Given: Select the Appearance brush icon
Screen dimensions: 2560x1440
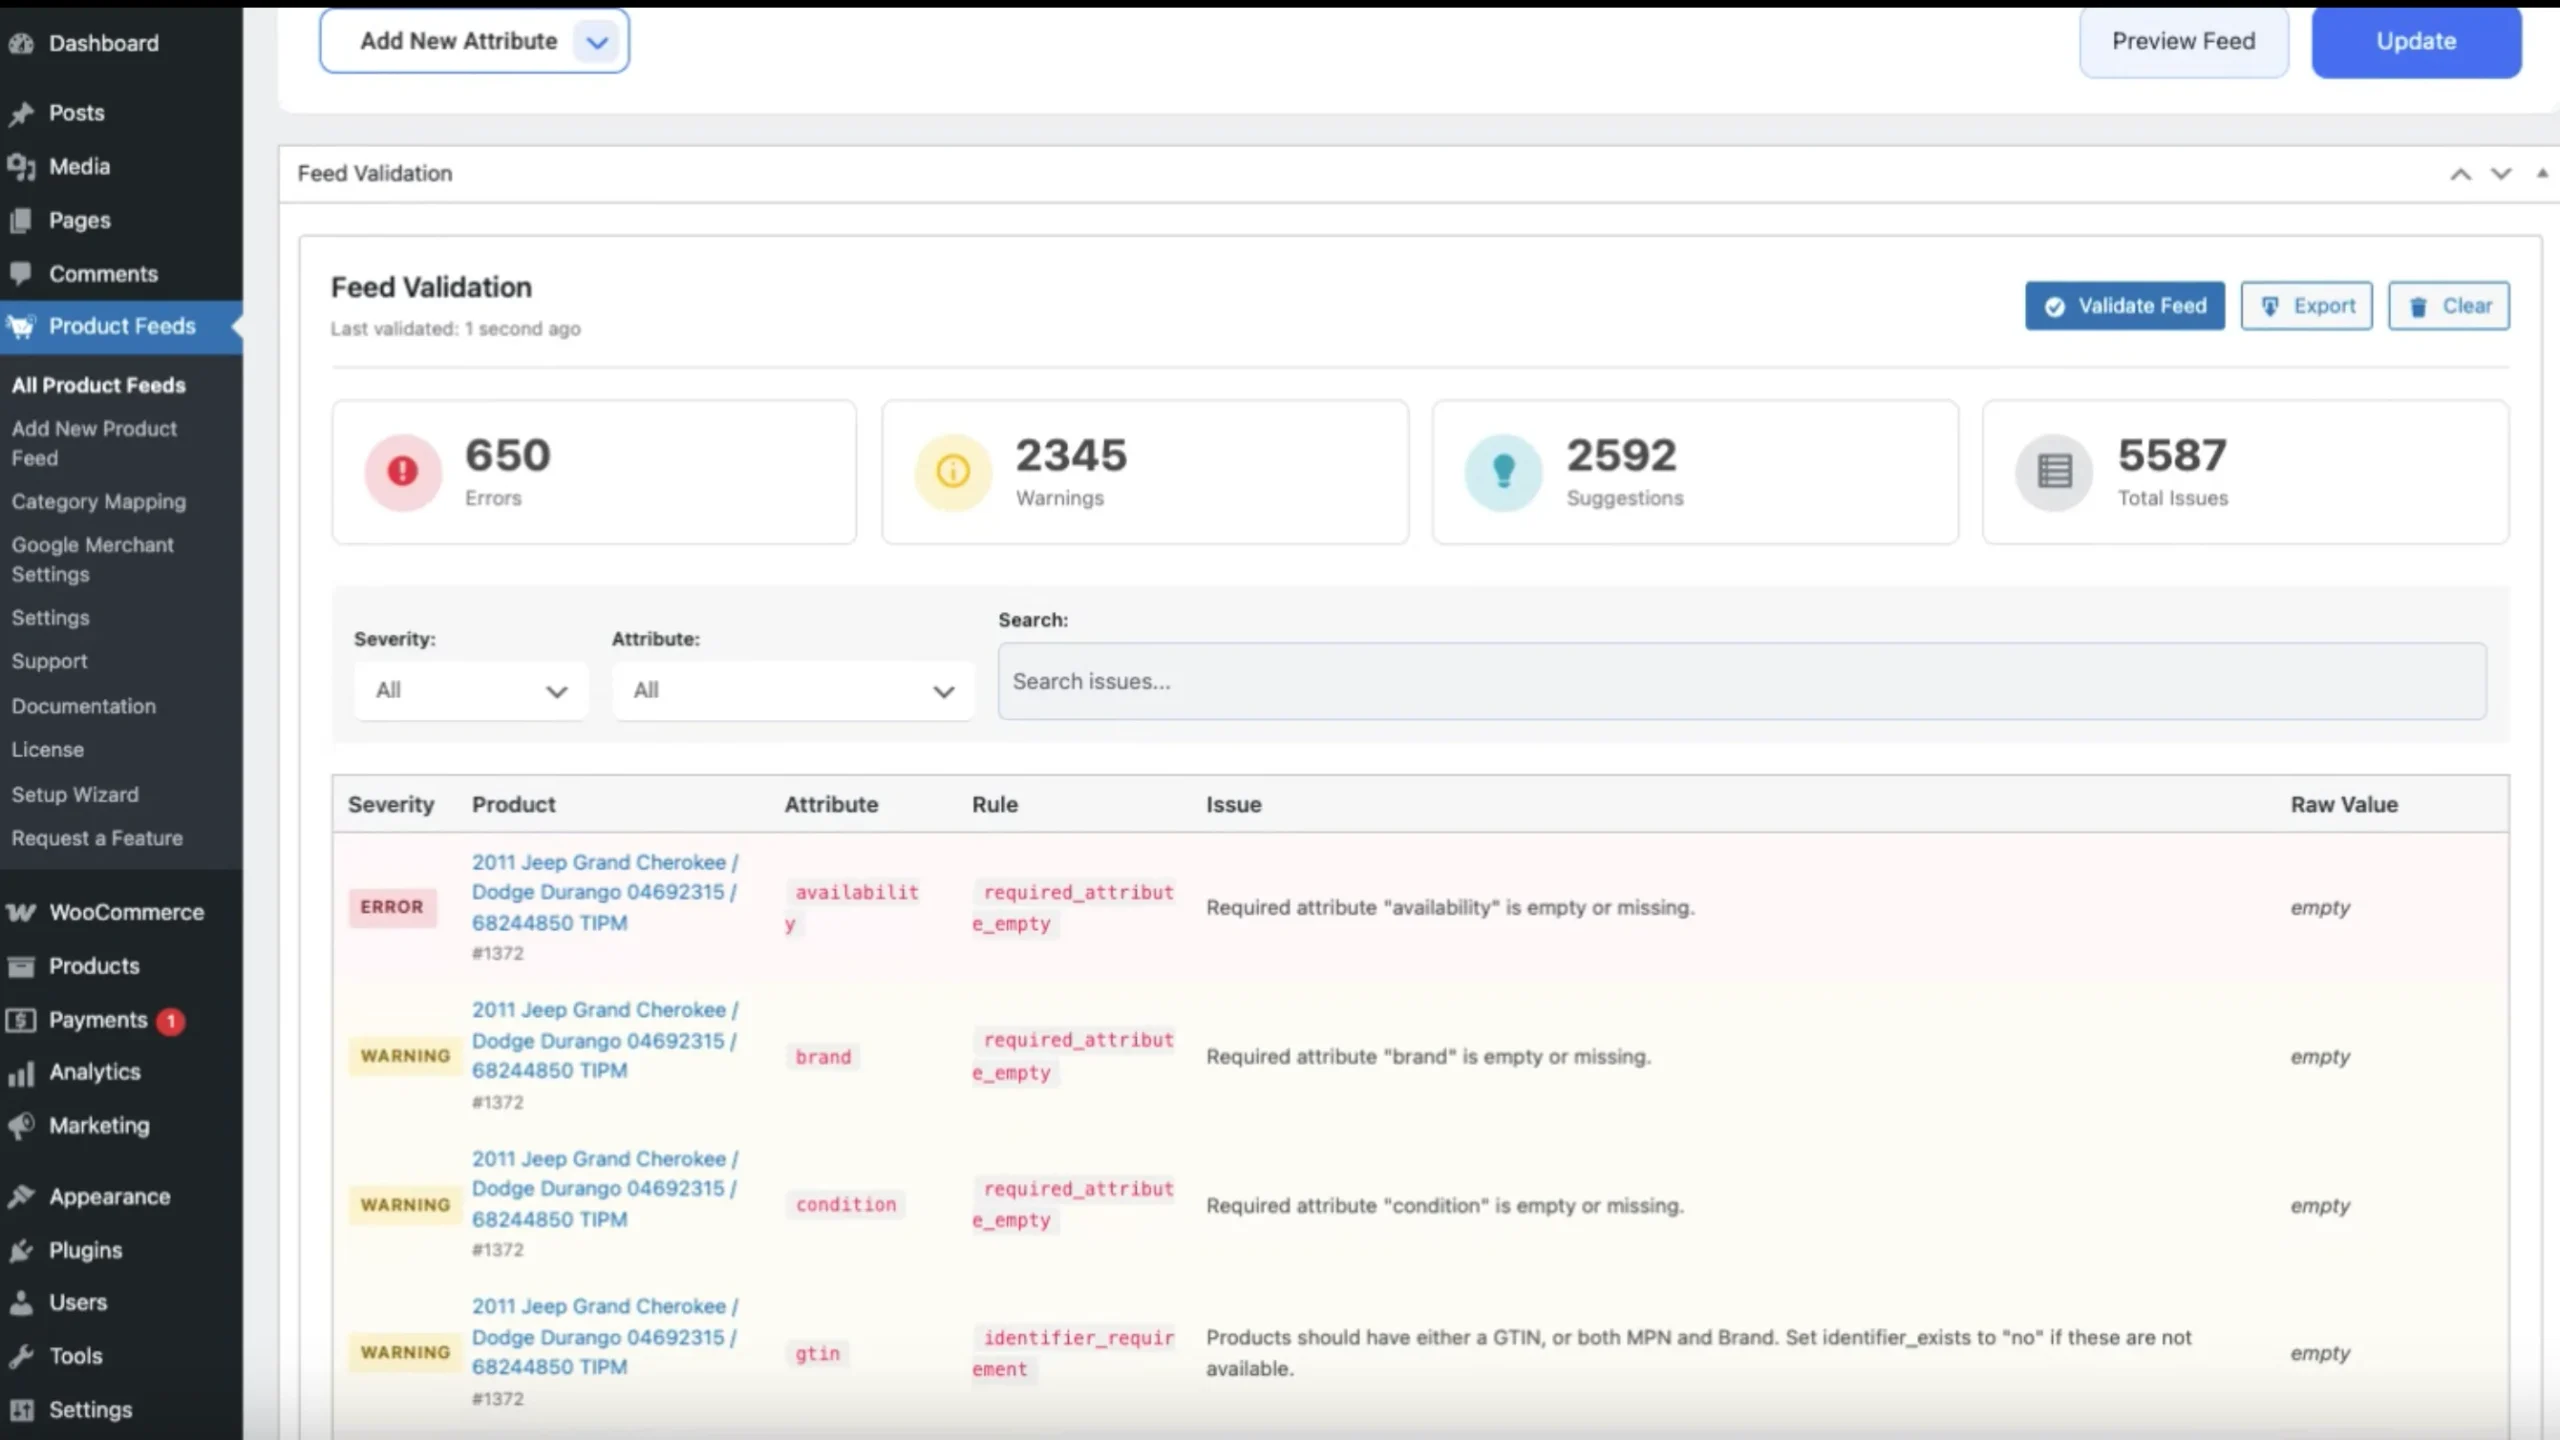Looking at the screenshot, I should point(22,1196).
